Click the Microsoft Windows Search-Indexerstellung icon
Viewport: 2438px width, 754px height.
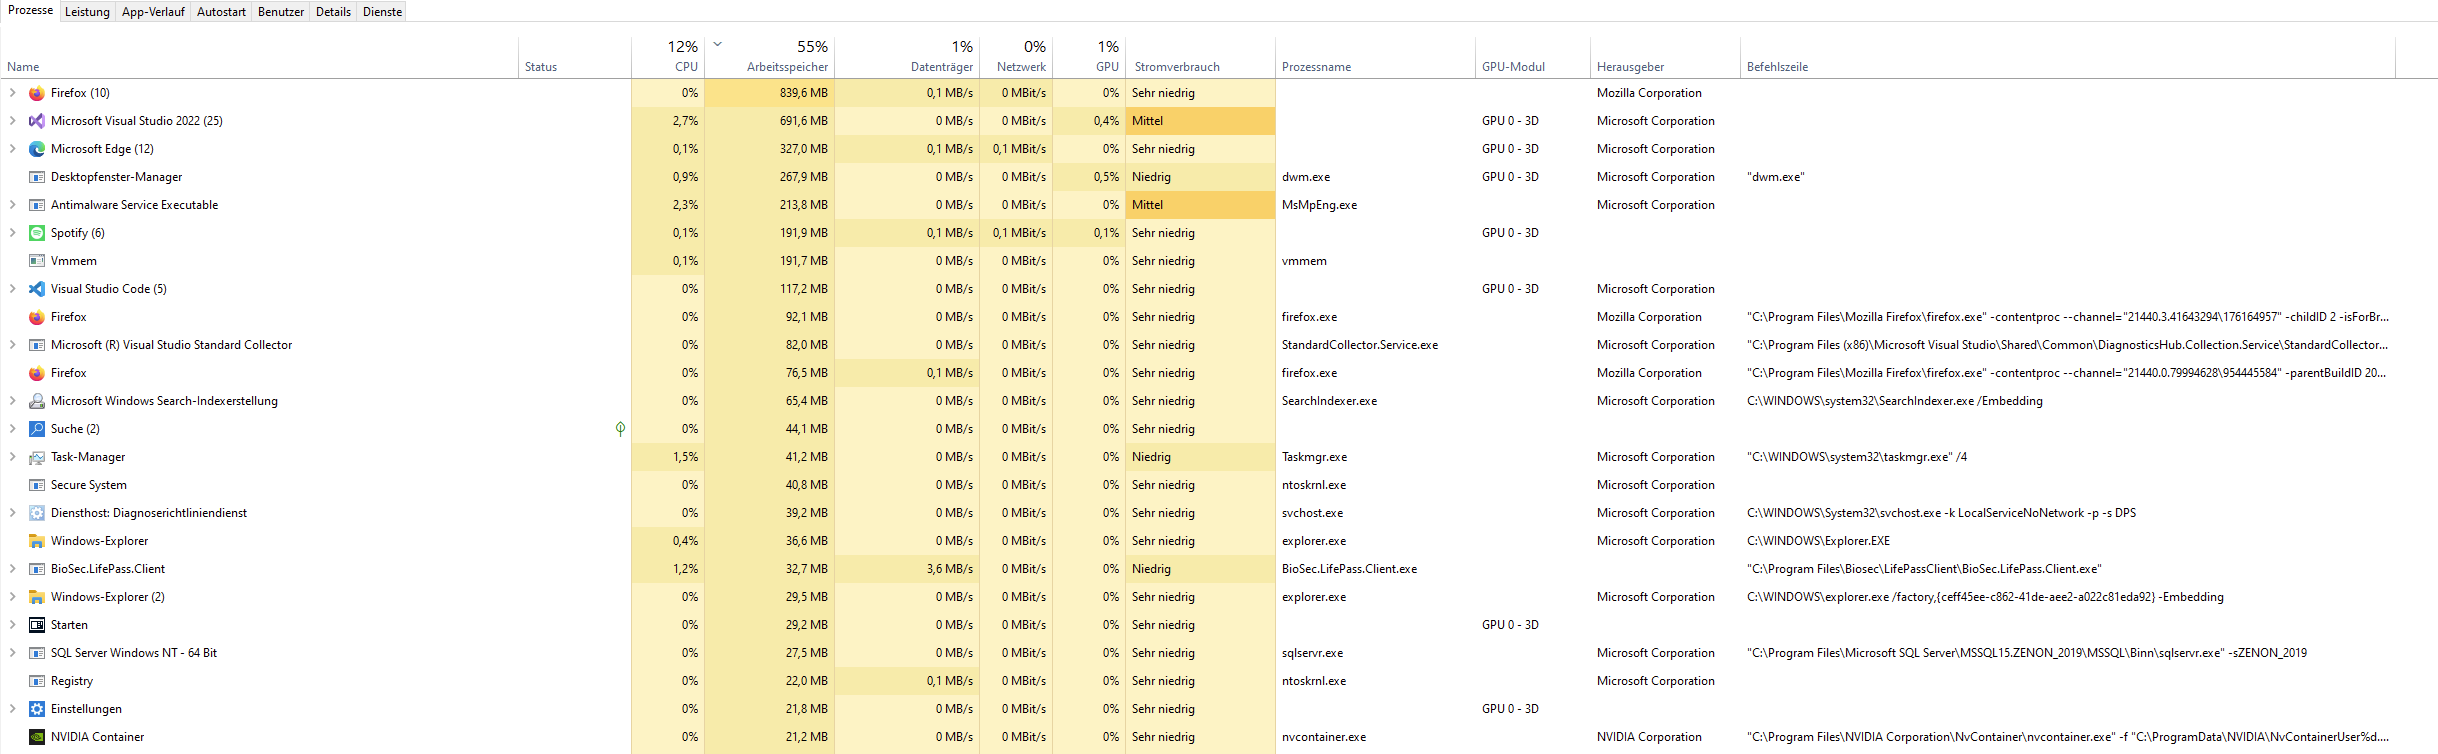37,401
